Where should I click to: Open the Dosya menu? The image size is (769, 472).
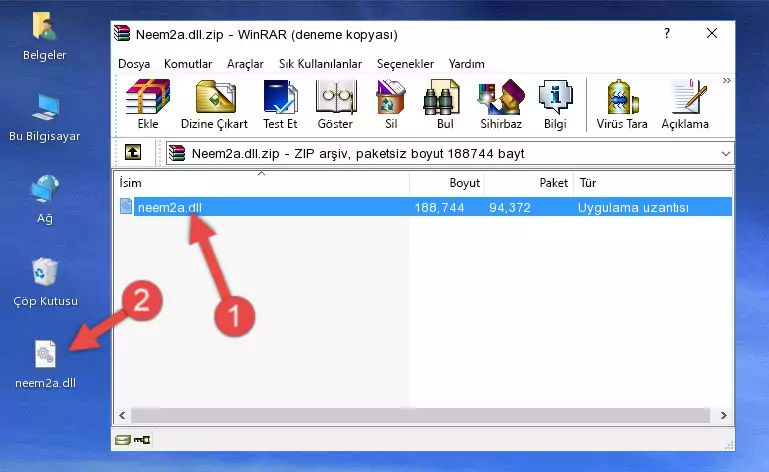coord(134,64)
